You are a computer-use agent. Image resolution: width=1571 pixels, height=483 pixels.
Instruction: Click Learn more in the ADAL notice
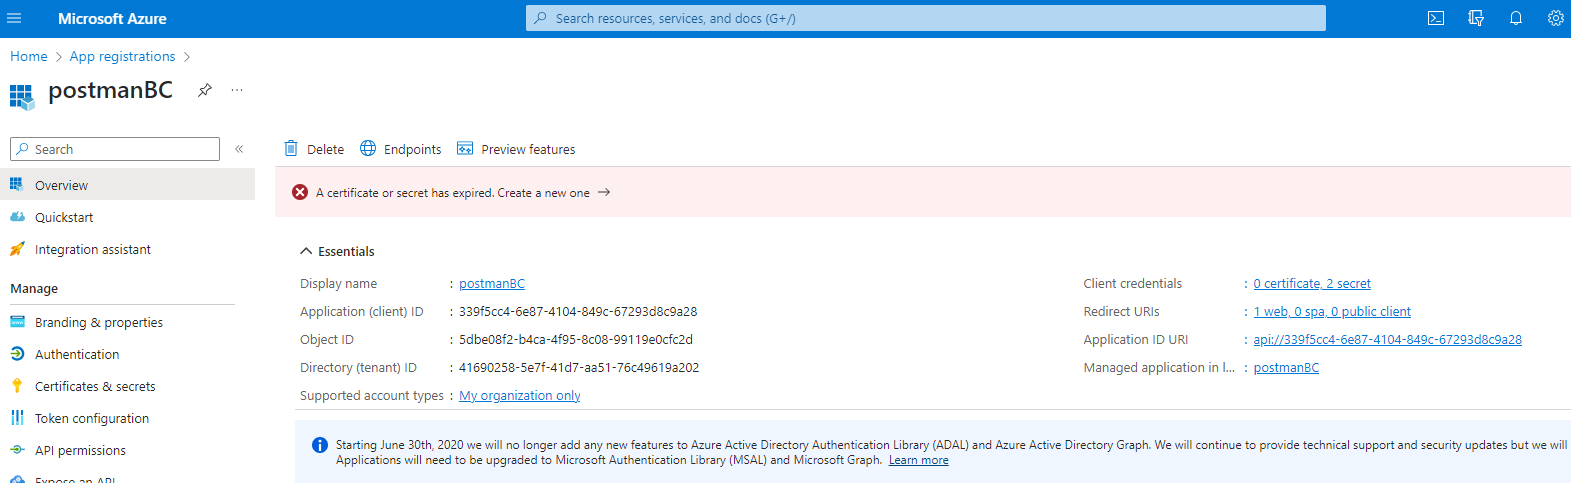919,460
